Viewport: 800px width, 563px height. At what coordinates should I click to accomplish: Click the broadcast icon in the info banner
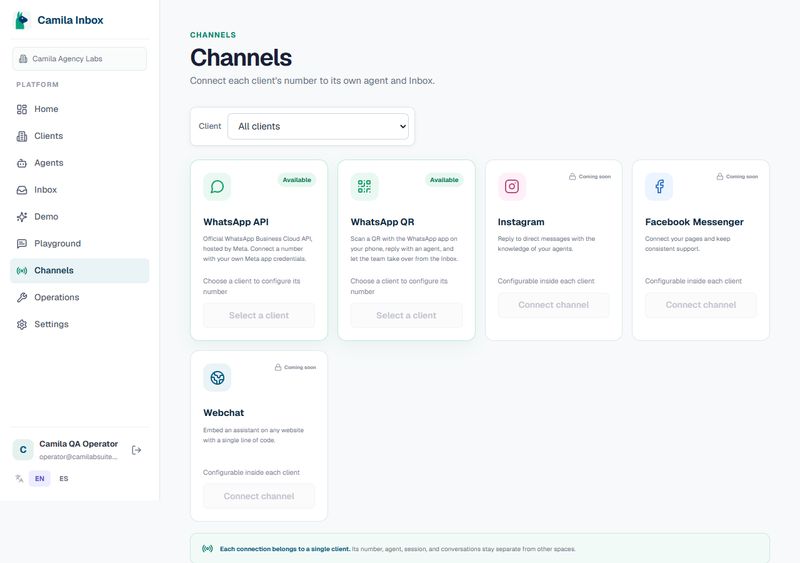coord(207,549)
